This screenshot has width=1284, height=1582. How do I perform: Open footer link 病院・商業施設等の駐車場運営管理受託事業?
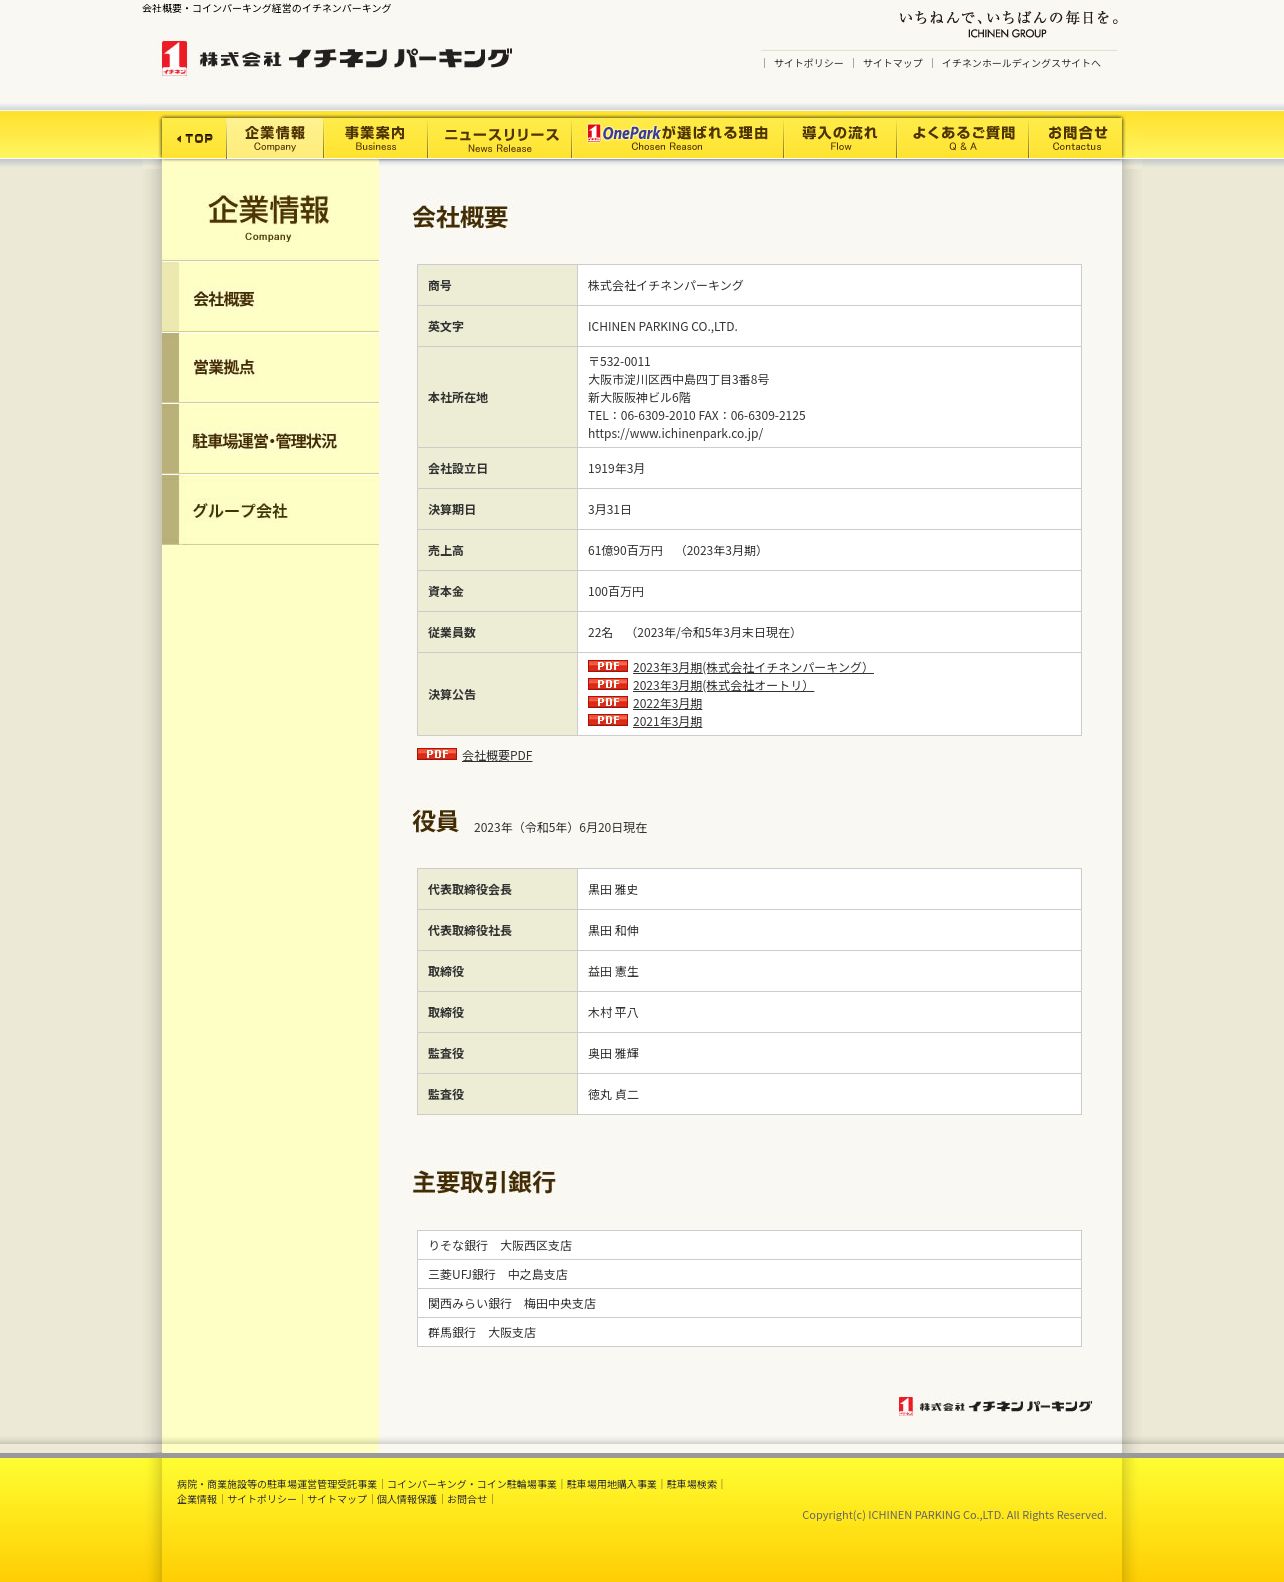pyautogui.click(x=277, y=1484)
